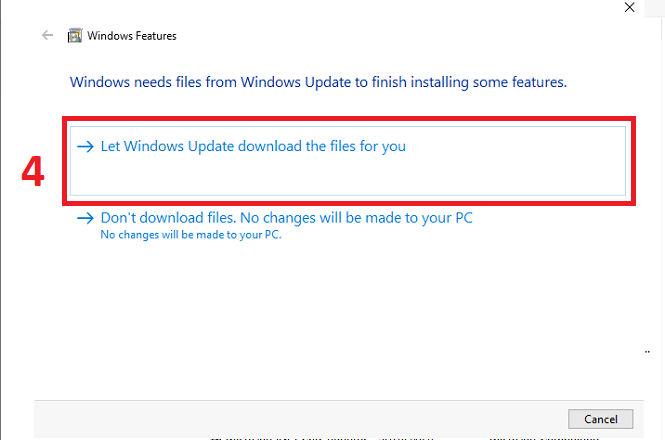Click the Windows Features dialog icon
The image size is (665, 440).
[75, 36]
